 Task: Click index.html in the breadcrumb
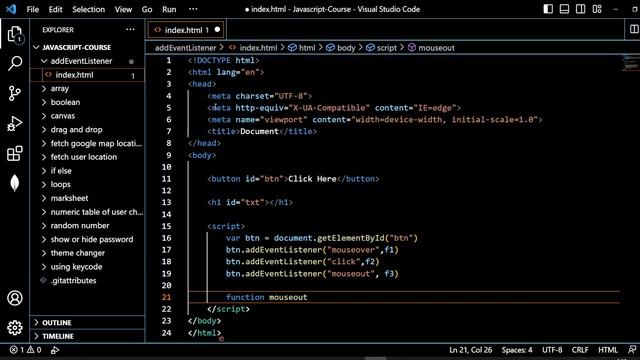253,48
